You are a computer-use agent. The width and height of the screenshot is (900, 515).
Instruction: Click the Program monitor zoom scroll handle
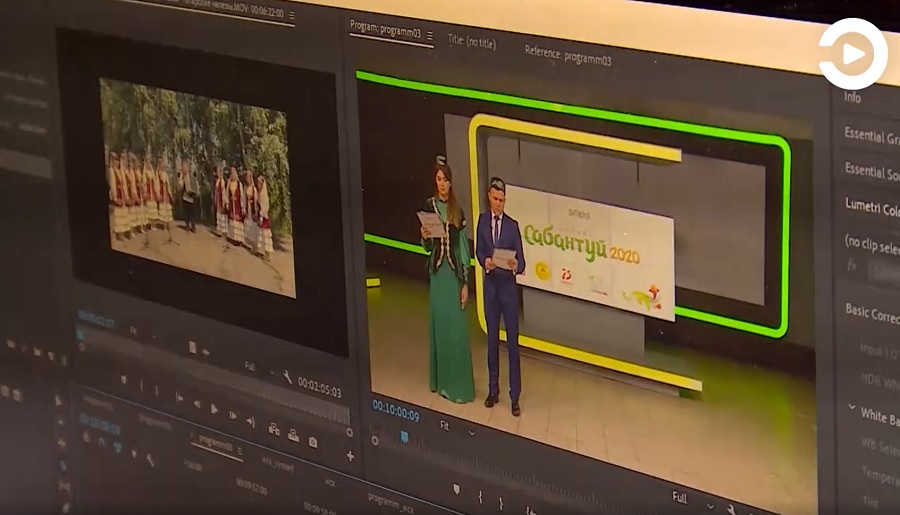pos(375,441)
